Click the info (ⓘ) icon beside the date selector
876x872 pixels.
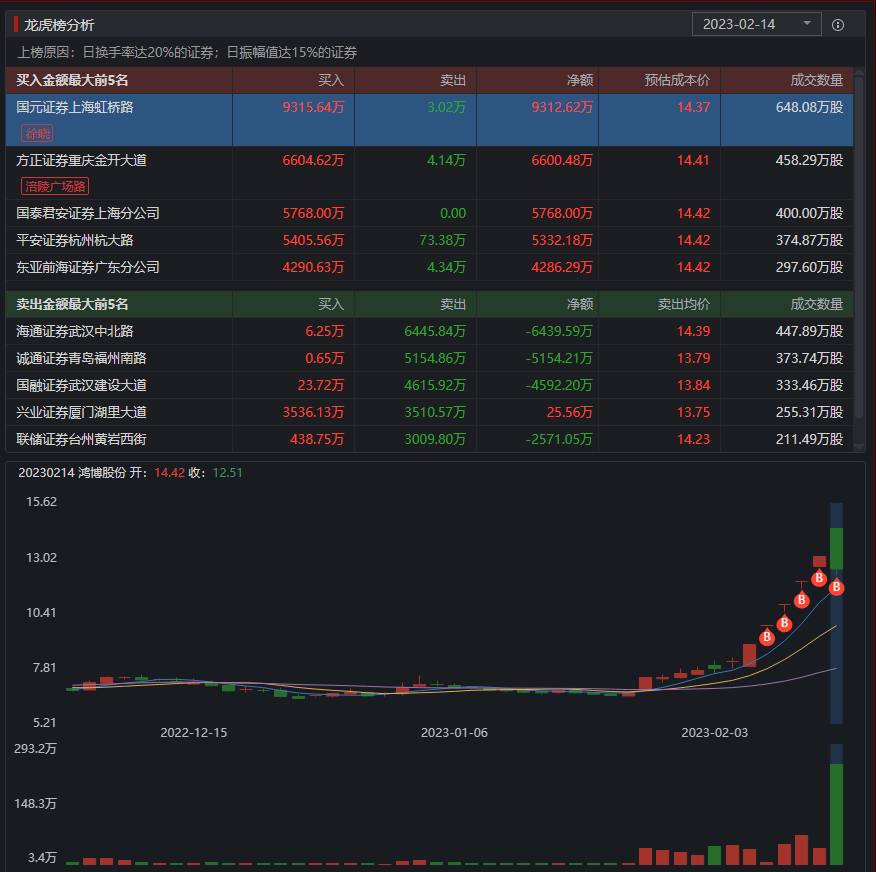click(x=836, y=24)
